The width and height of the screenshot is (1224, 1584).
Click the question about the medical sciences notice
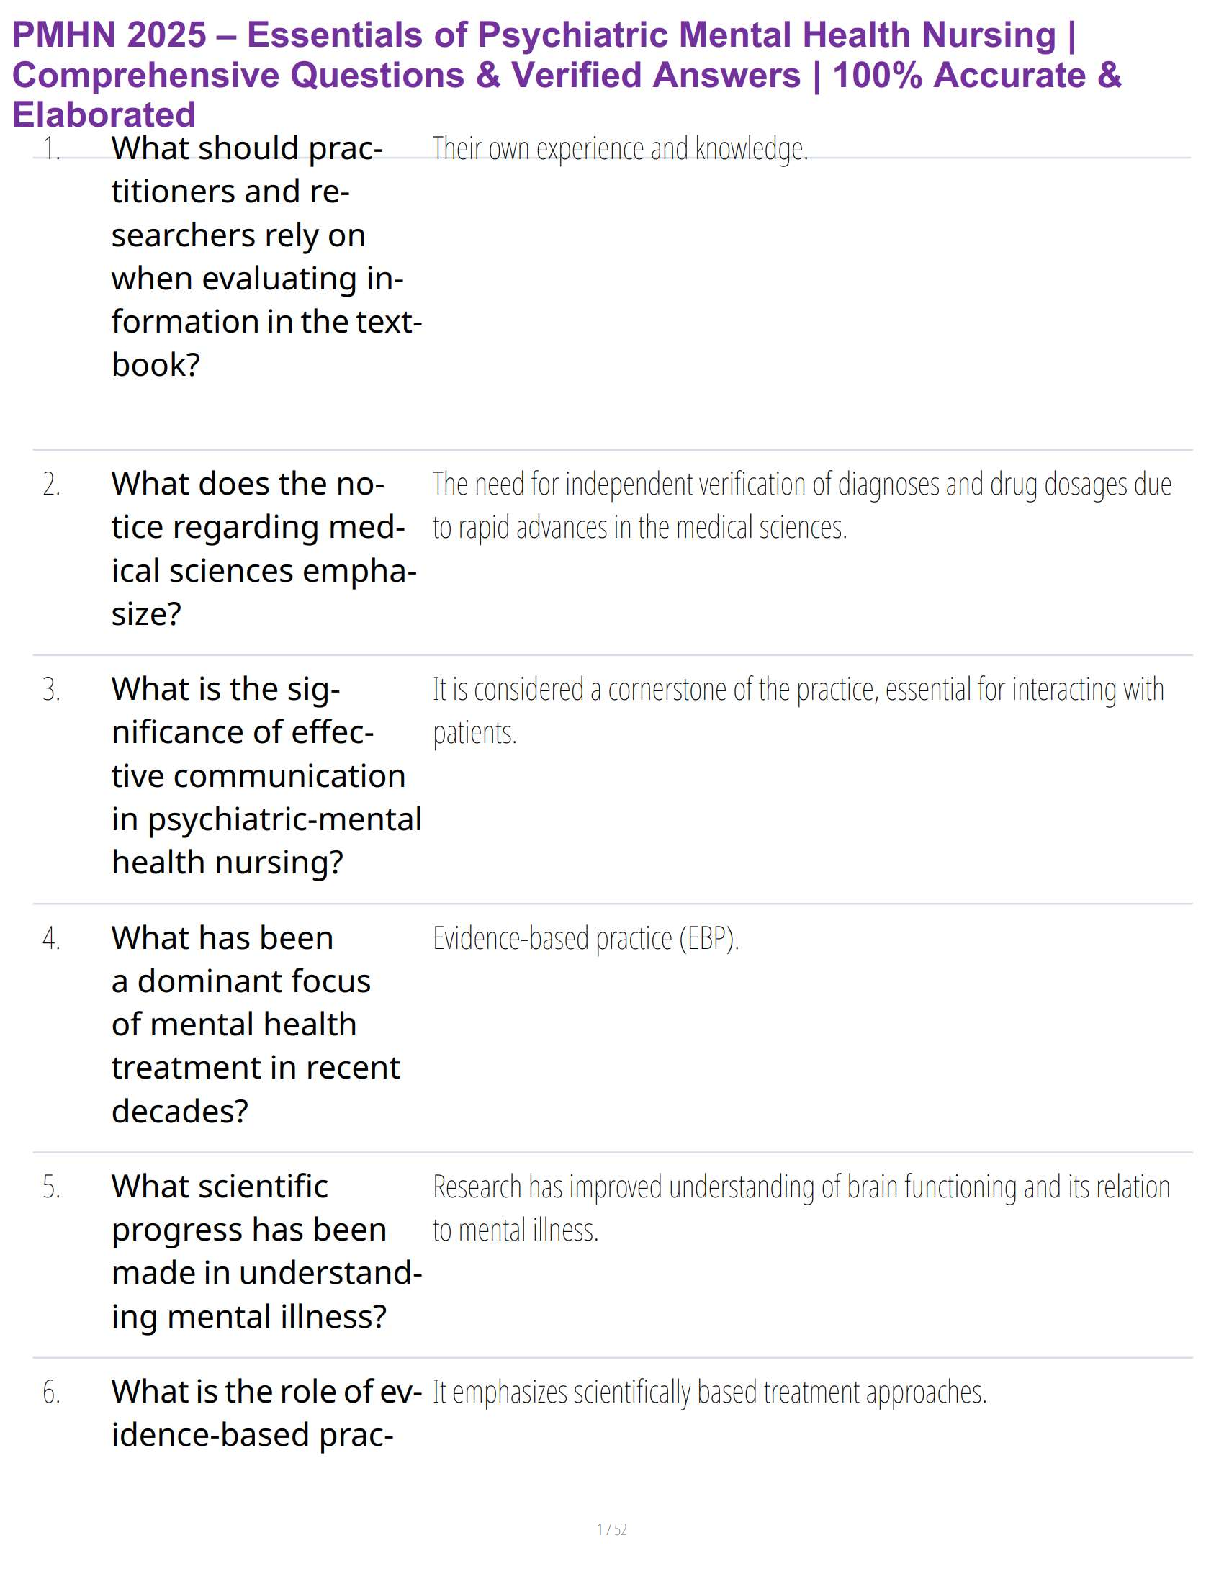[263, 548]
